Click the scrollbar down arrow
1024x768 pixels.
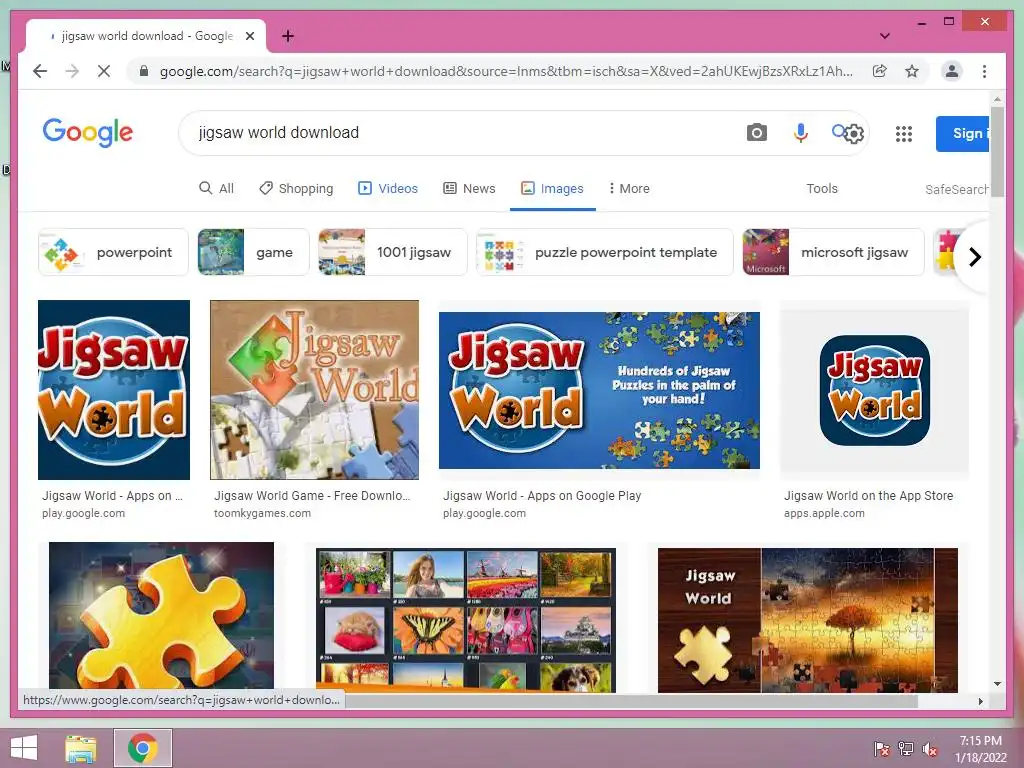click(997, 684)
